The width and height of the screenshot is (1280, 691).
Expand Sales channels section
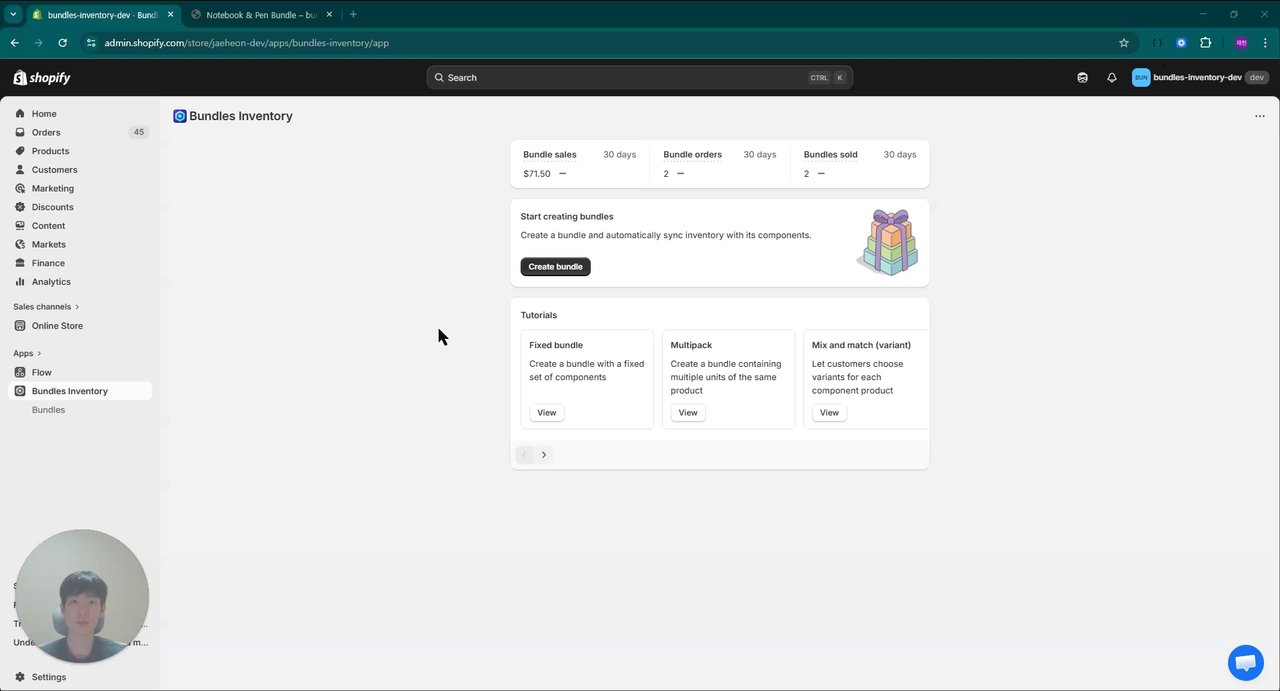46,307
